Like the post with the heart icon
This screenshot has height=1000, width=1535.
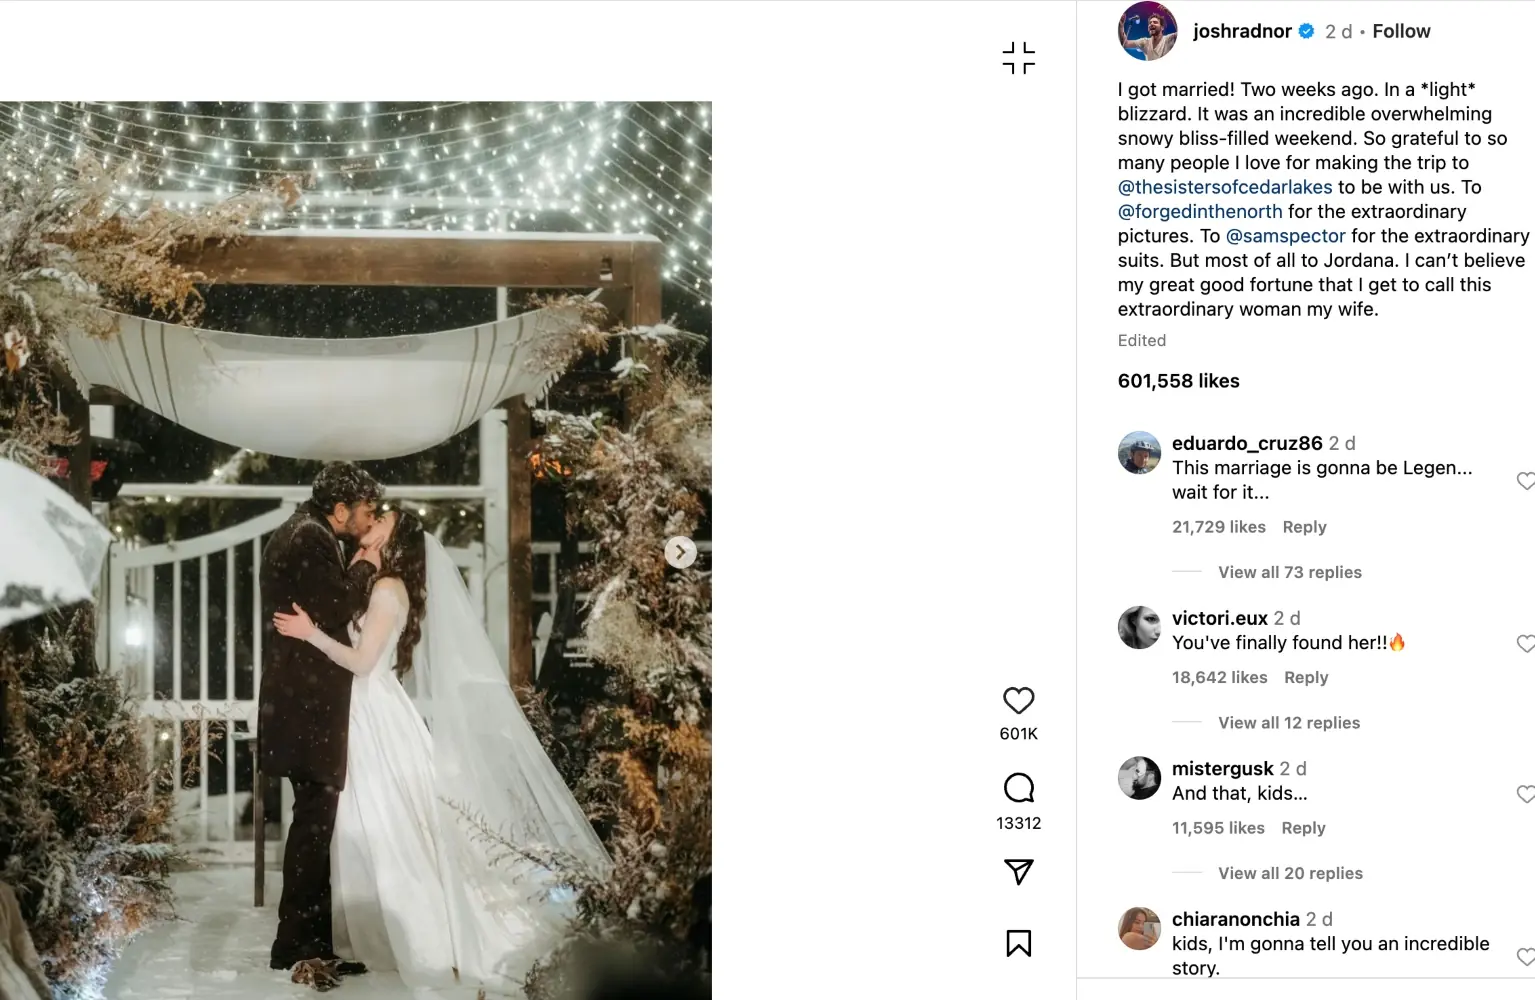(1018, 700)
